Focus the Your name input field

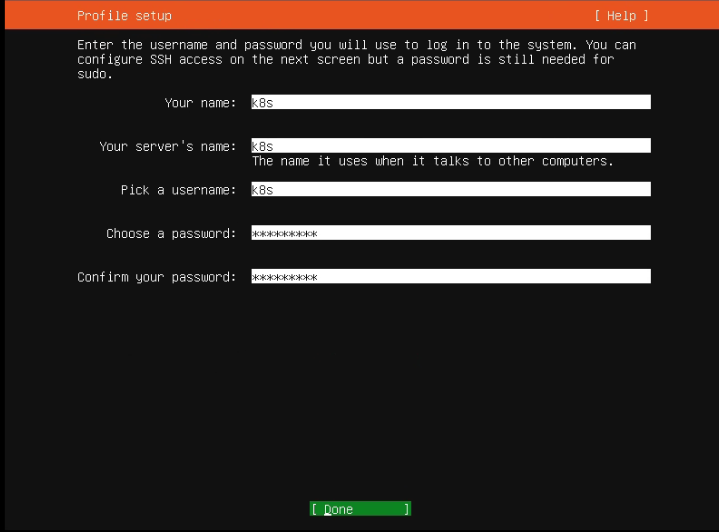(x=451, y=102)
